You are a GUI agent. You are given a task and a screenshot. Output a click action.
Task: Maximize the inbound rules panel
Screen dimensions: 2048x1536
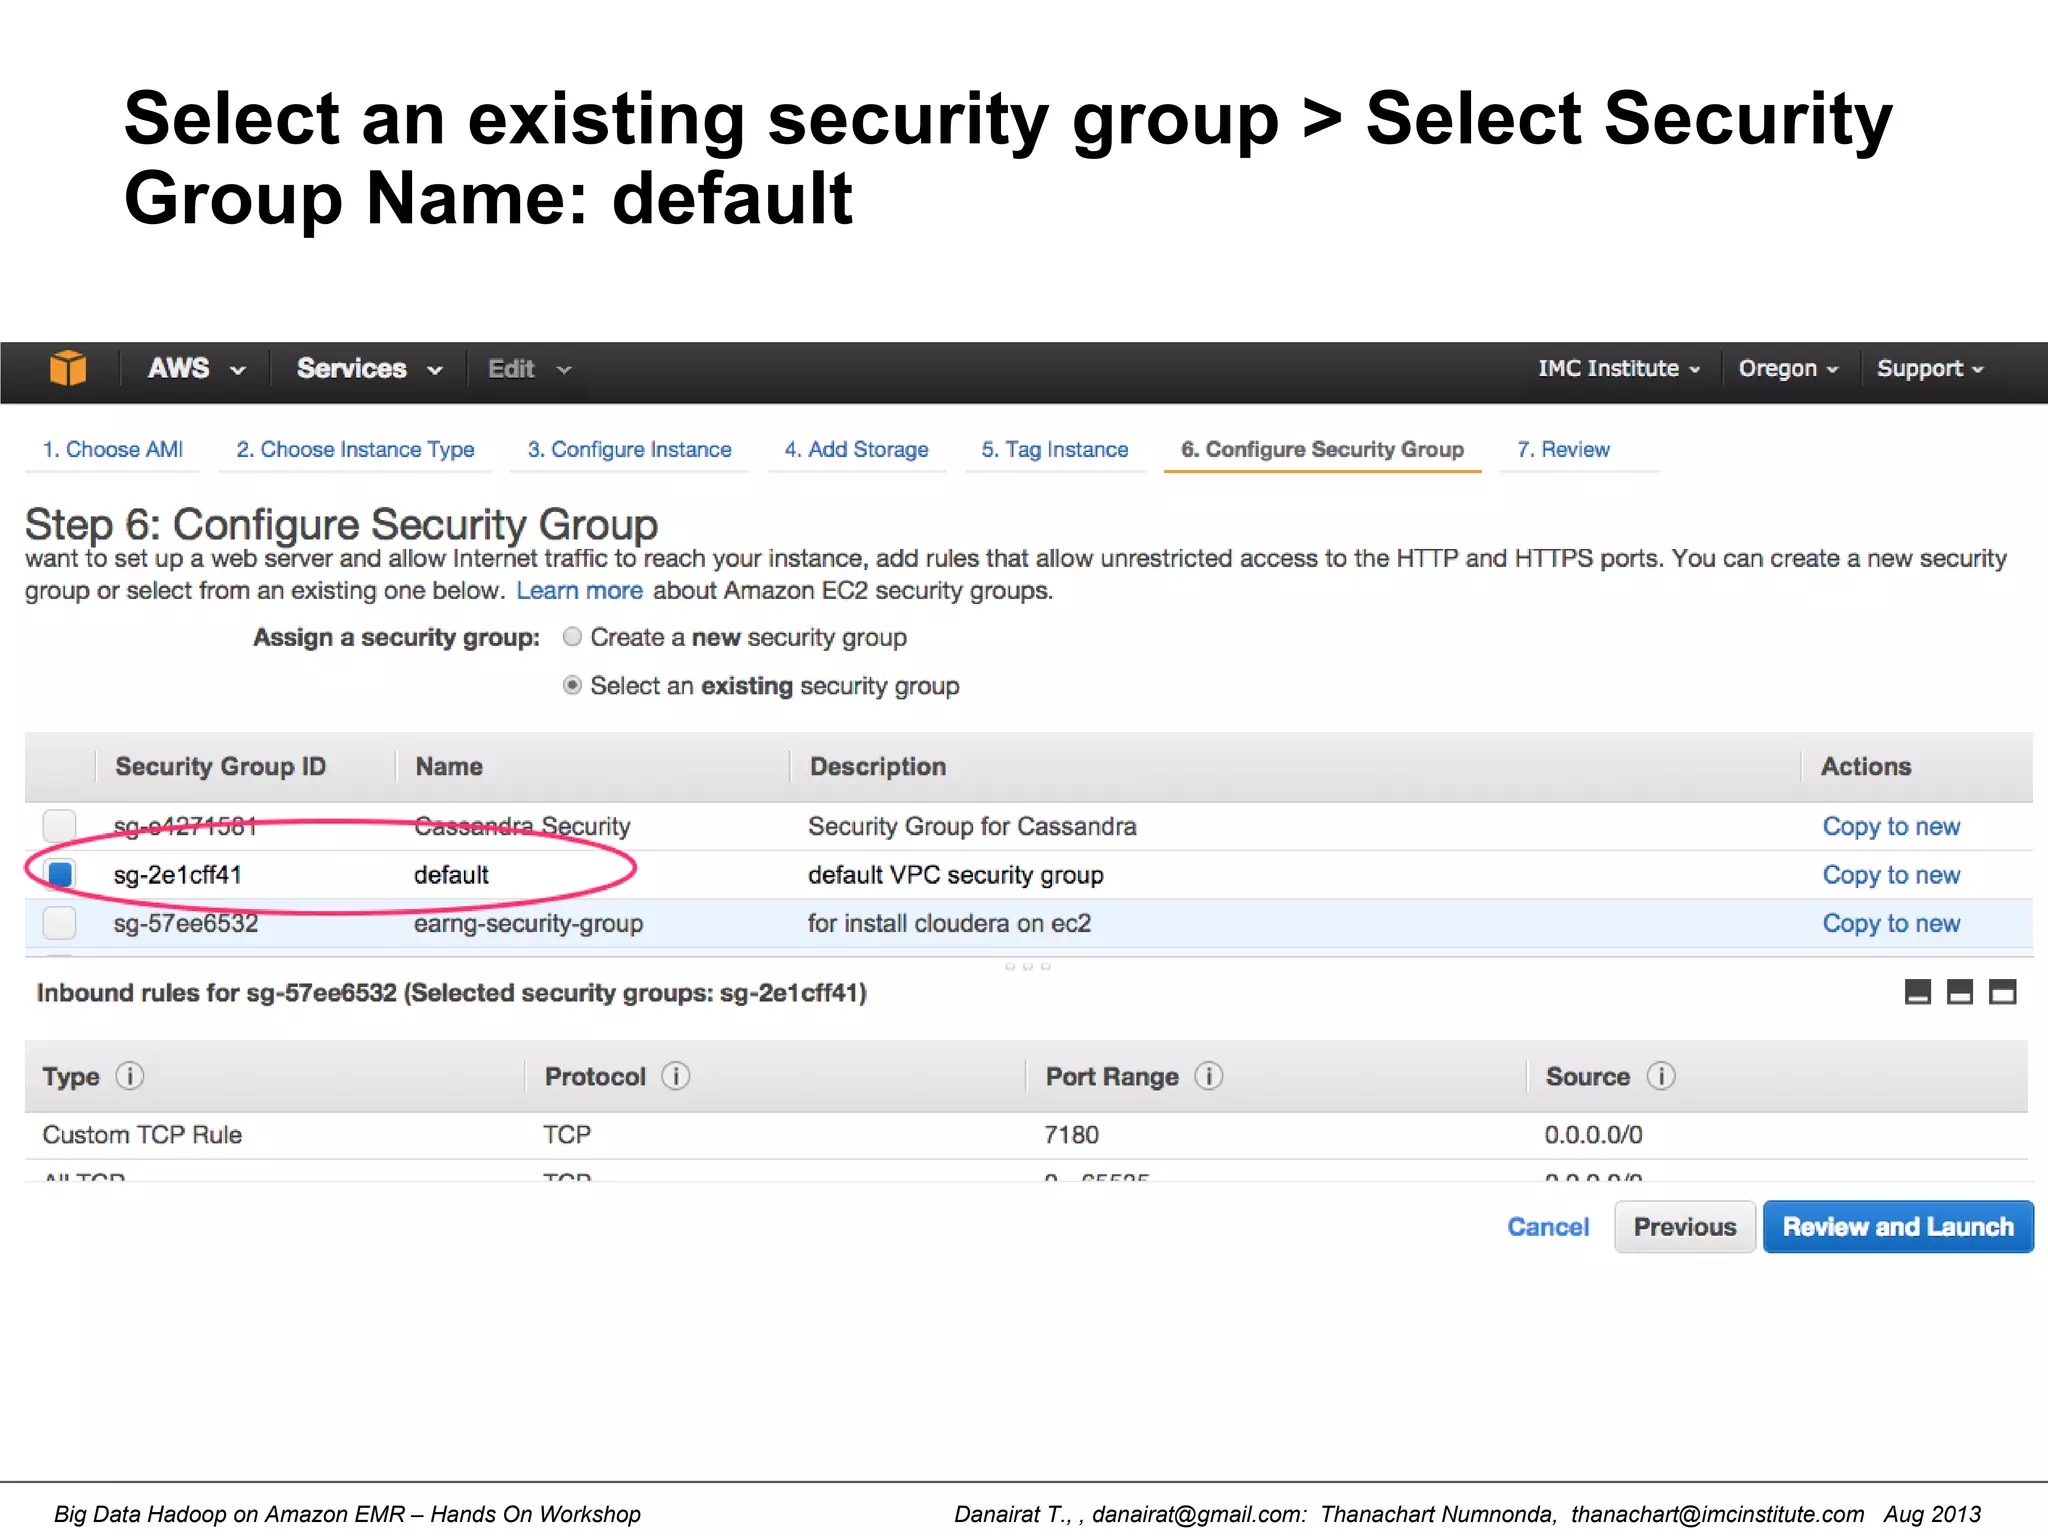tap(2002, 992)
